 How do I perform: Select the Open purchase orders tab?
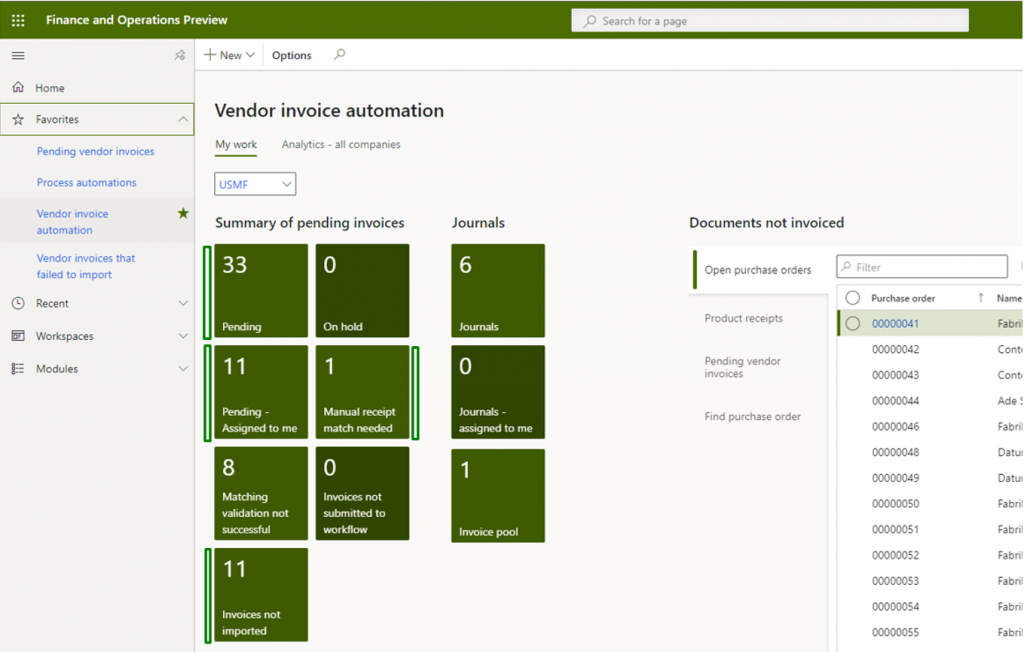(x=758, y=270)
